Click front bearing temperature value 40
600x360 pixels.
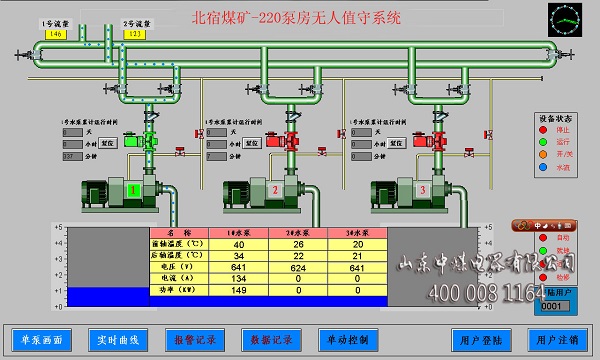pos(238,244)
